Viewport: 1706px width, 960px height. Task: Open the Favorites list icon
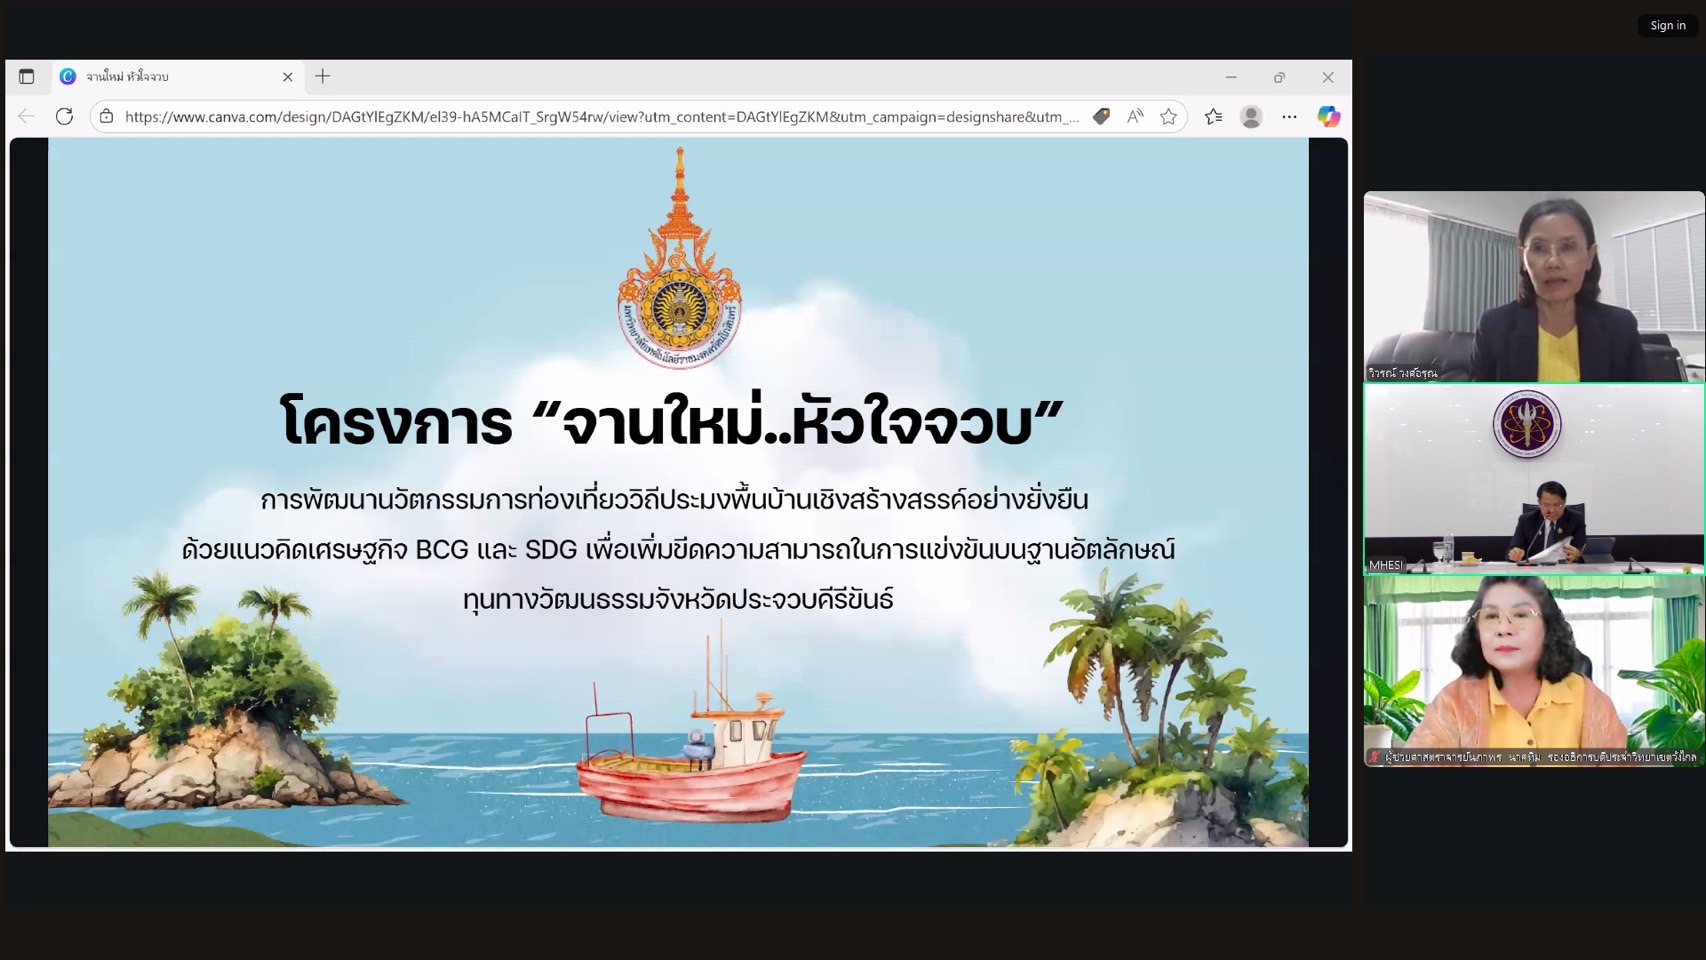[x=1213, y=116]
